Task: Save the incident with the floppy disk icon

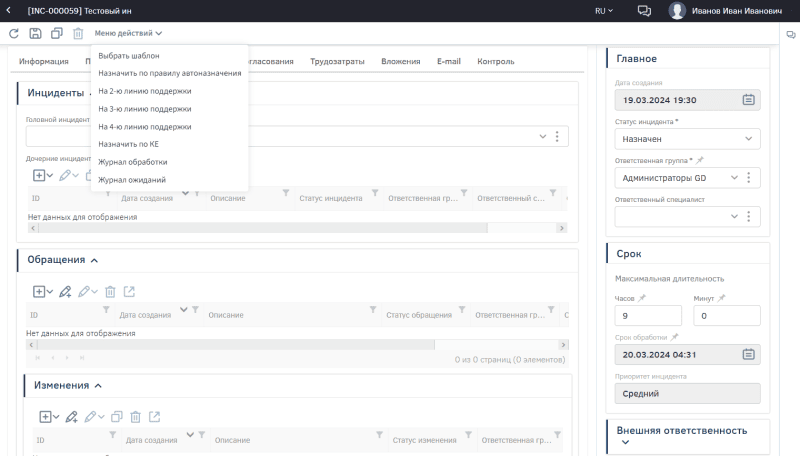Action: [36, 34]
